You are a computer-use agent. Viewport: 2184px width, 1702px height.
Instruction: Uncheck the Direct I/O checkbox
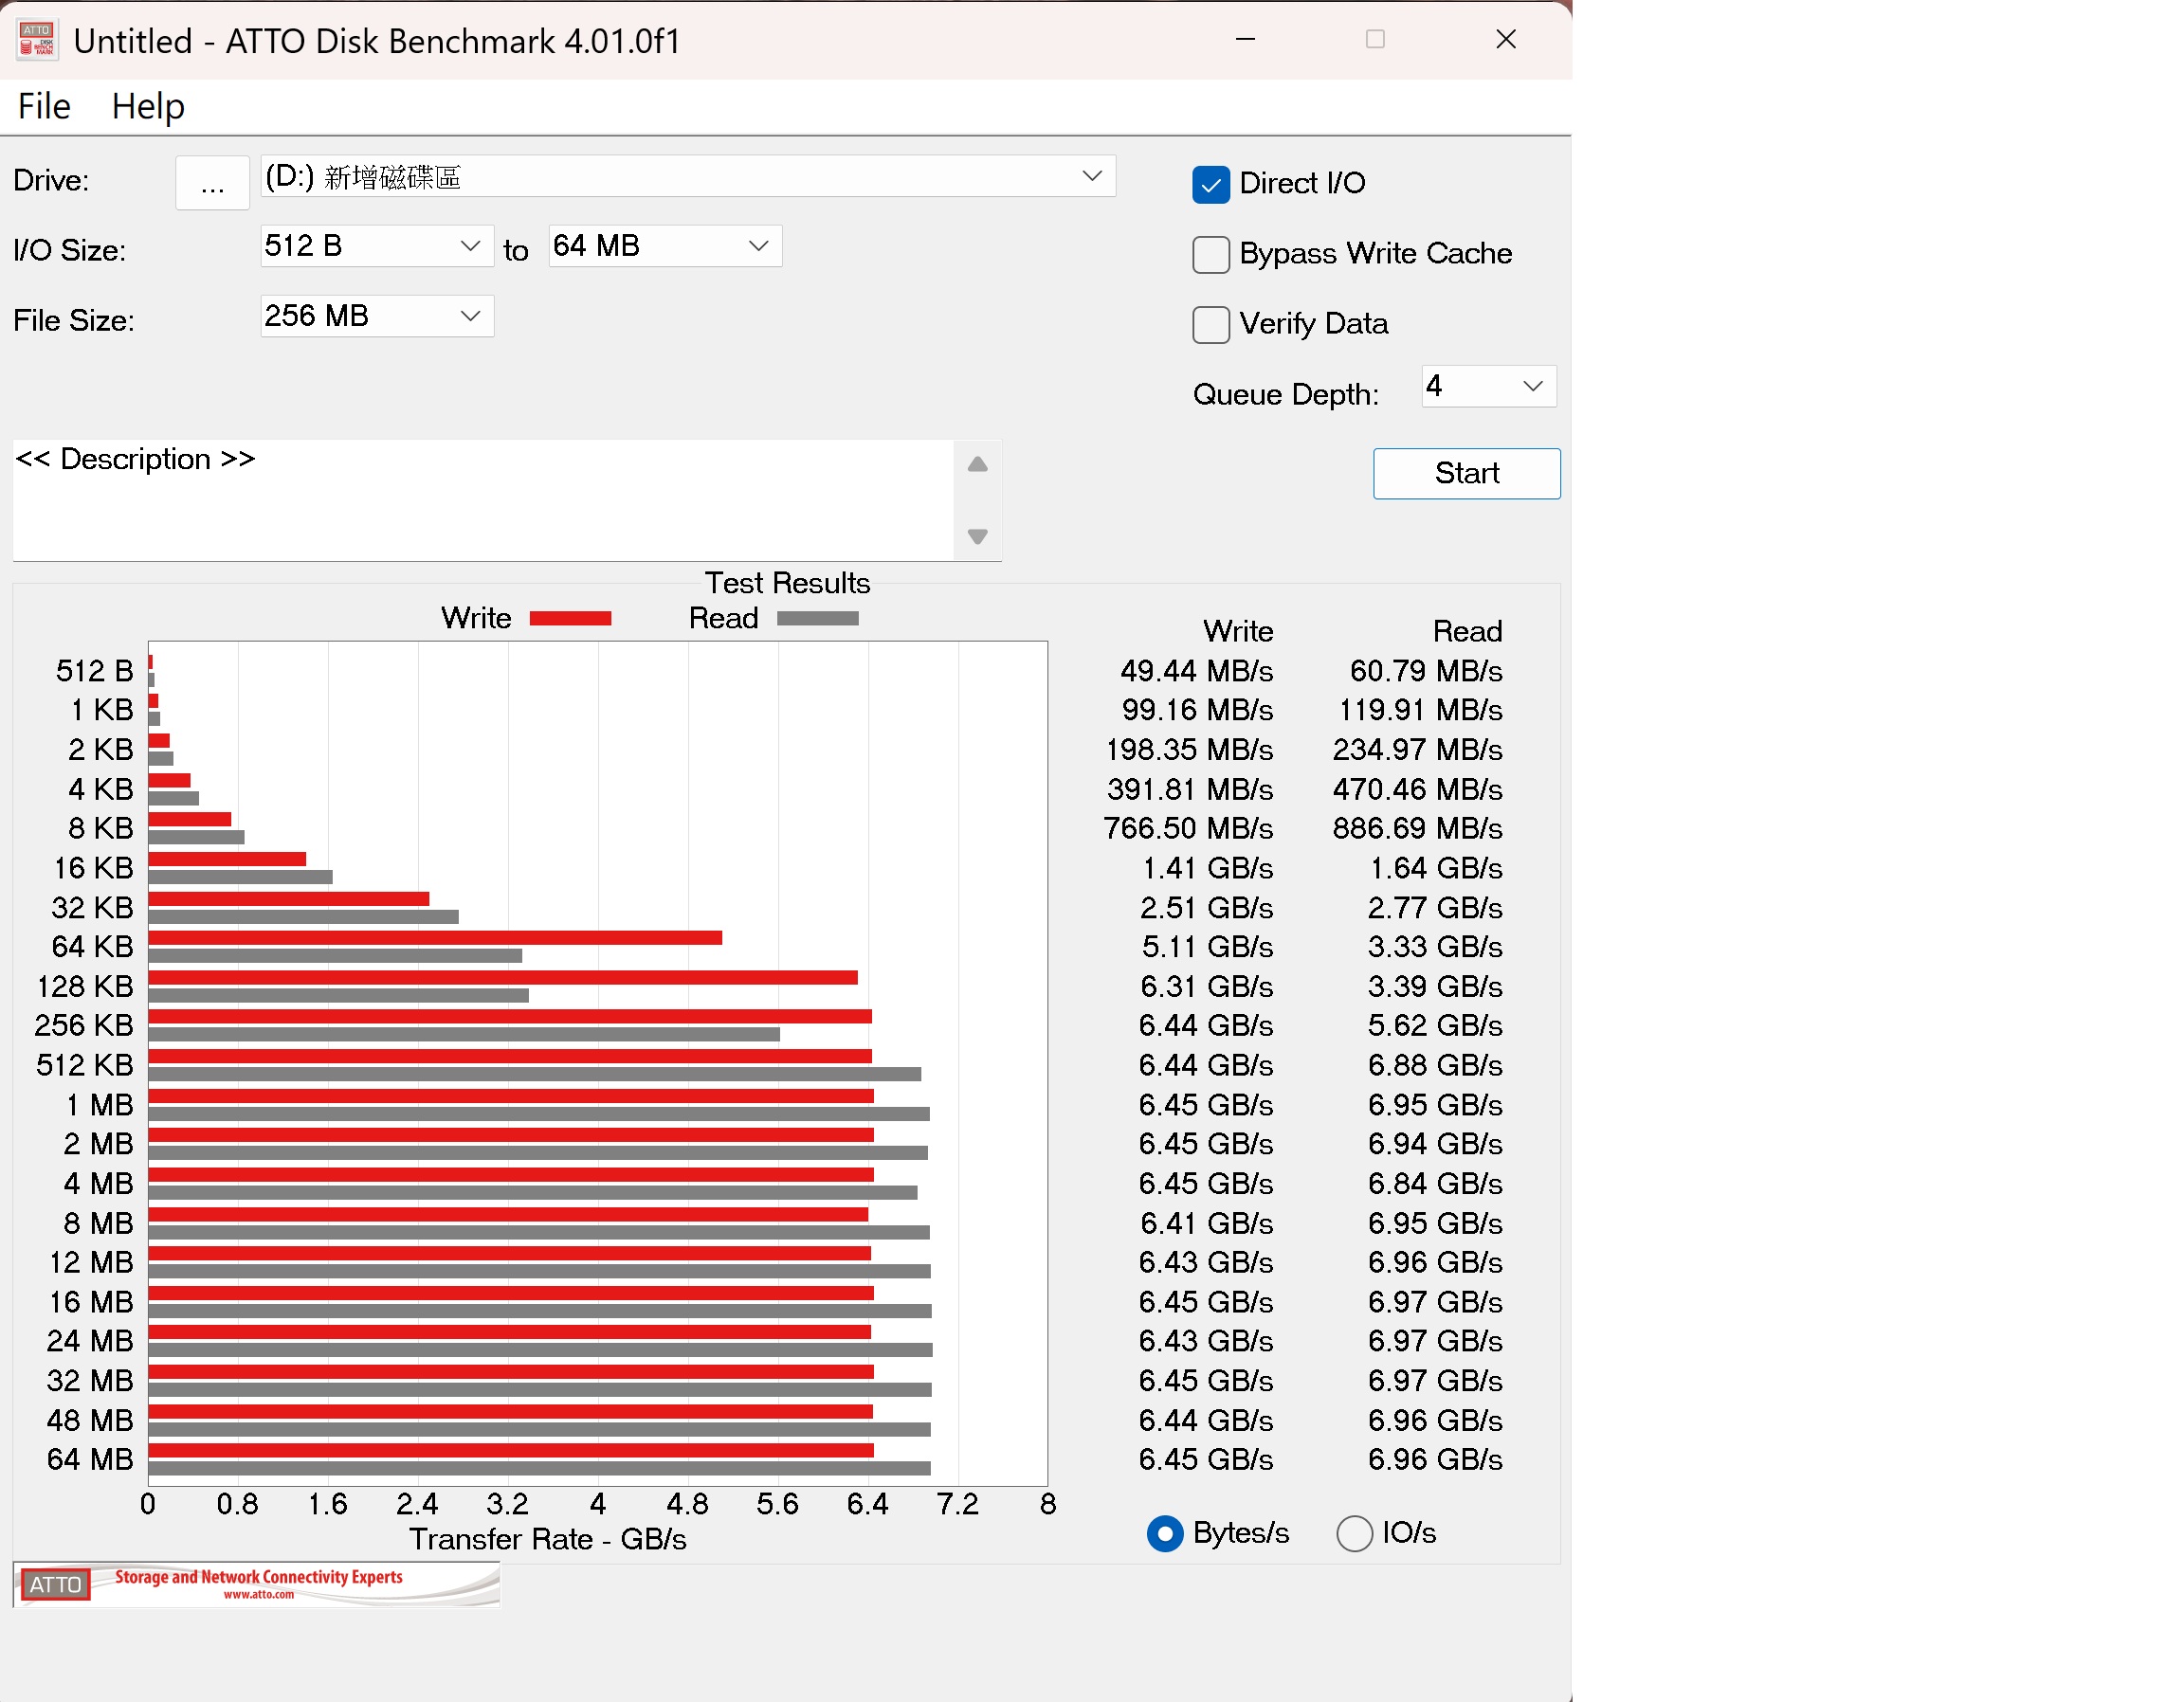point(1211,184)
